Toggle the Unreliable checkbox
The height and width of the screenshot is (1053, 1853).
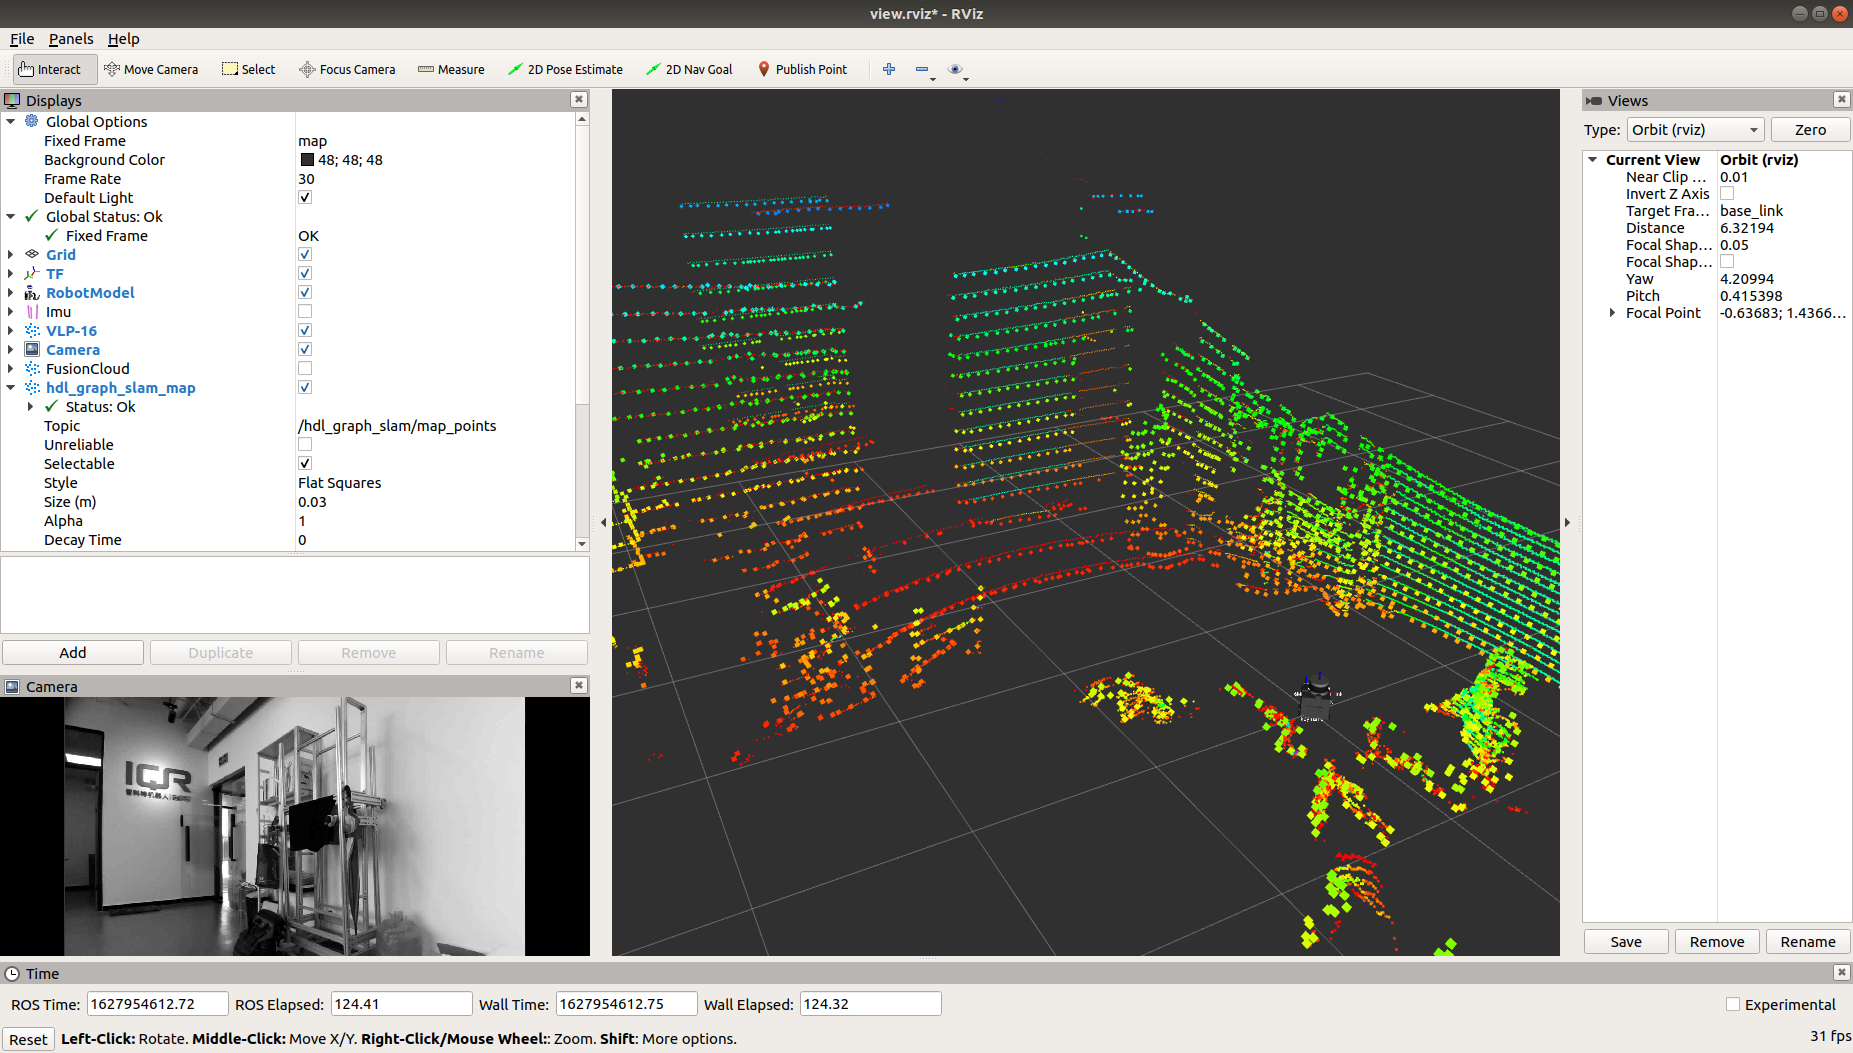coord(305,444)
